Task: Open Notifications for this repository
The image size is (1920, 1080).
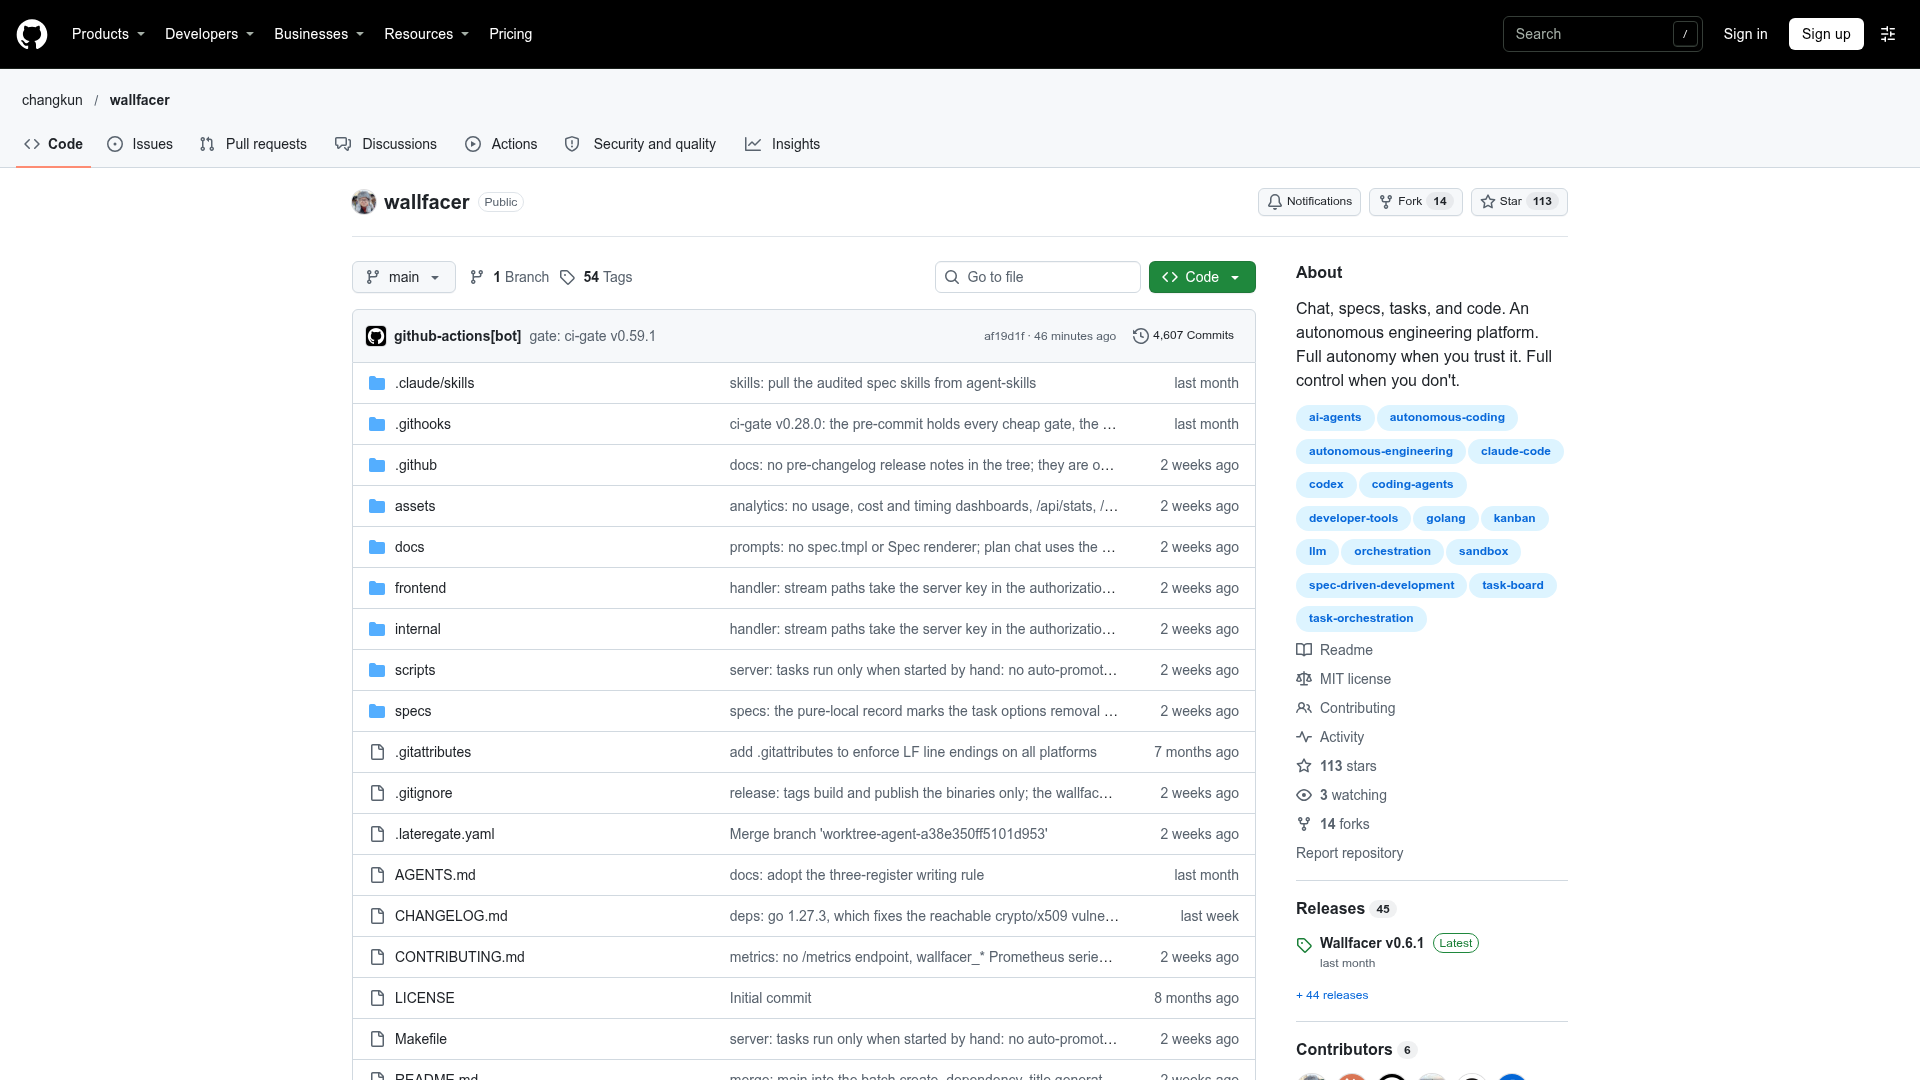Action: point(1309,202)
